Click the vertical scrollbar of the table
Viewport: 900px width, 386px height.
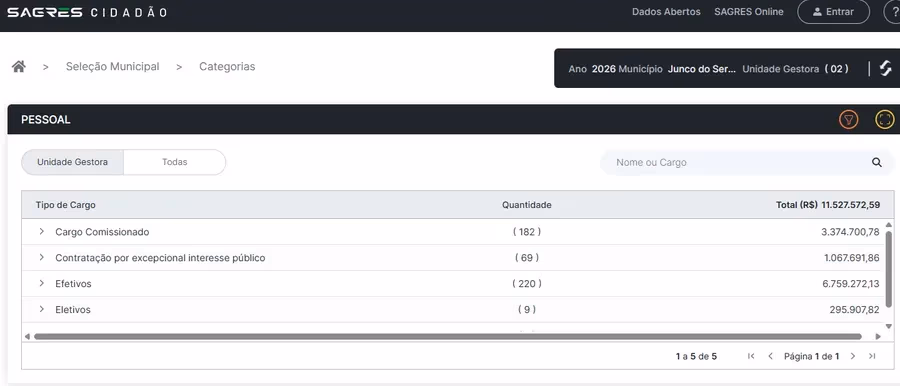point(889,270)
